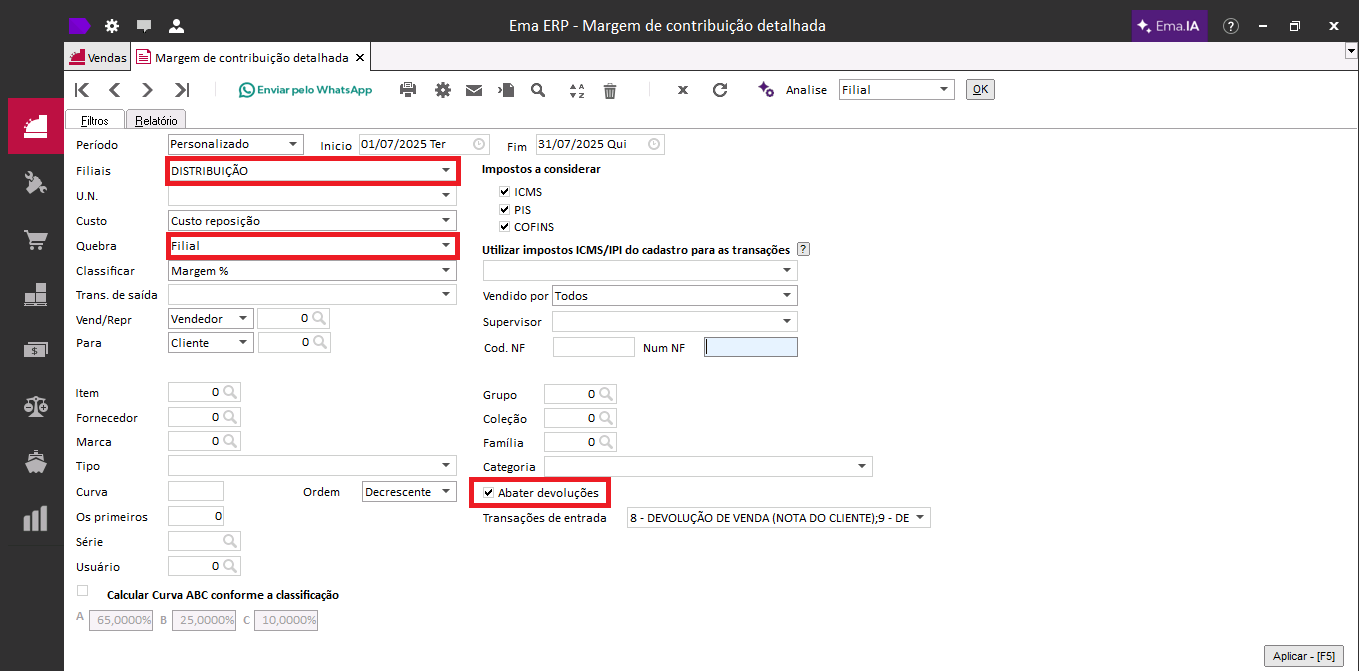Switch to the Vendas tab
Image resolution: width=1359 pixels, height=671 pixels.
click(99, 58)
